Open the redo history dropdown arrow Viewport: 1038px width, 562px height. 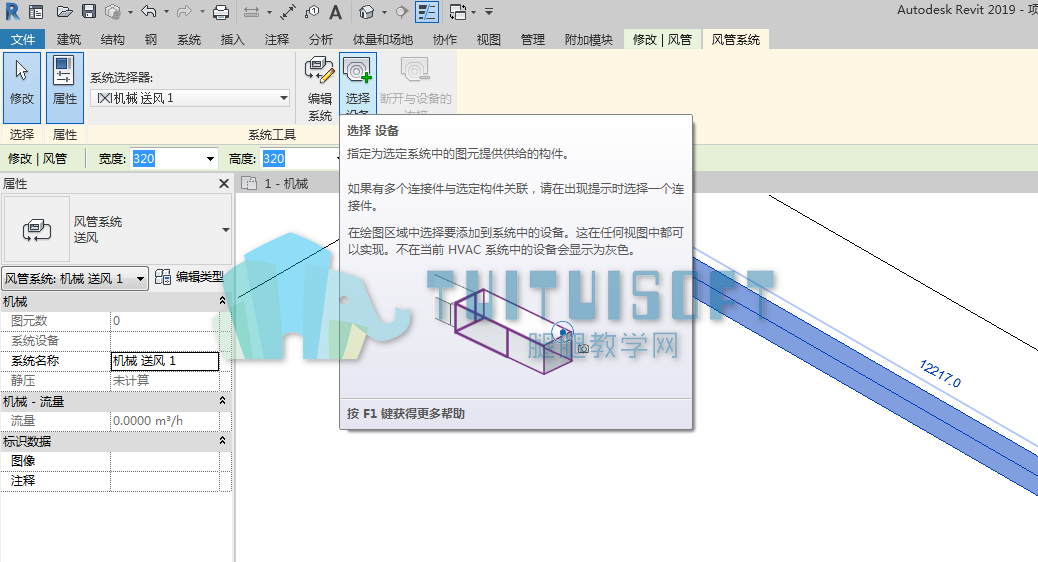coord(202,12)
